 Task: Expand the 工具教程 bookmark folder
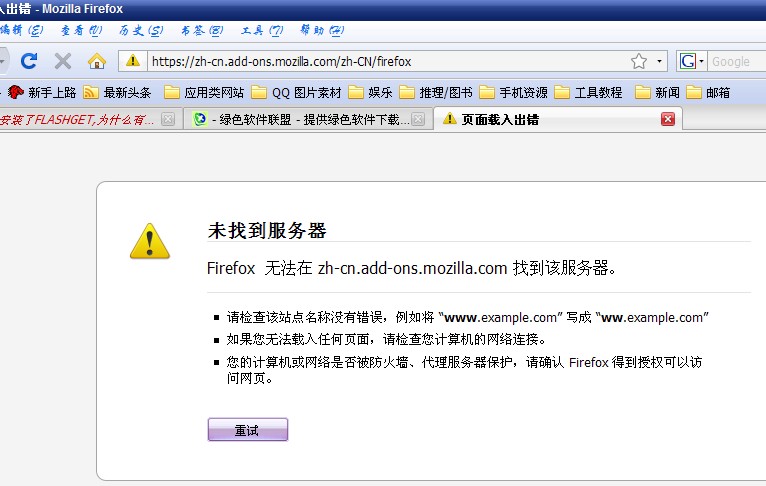pos(588,92)
